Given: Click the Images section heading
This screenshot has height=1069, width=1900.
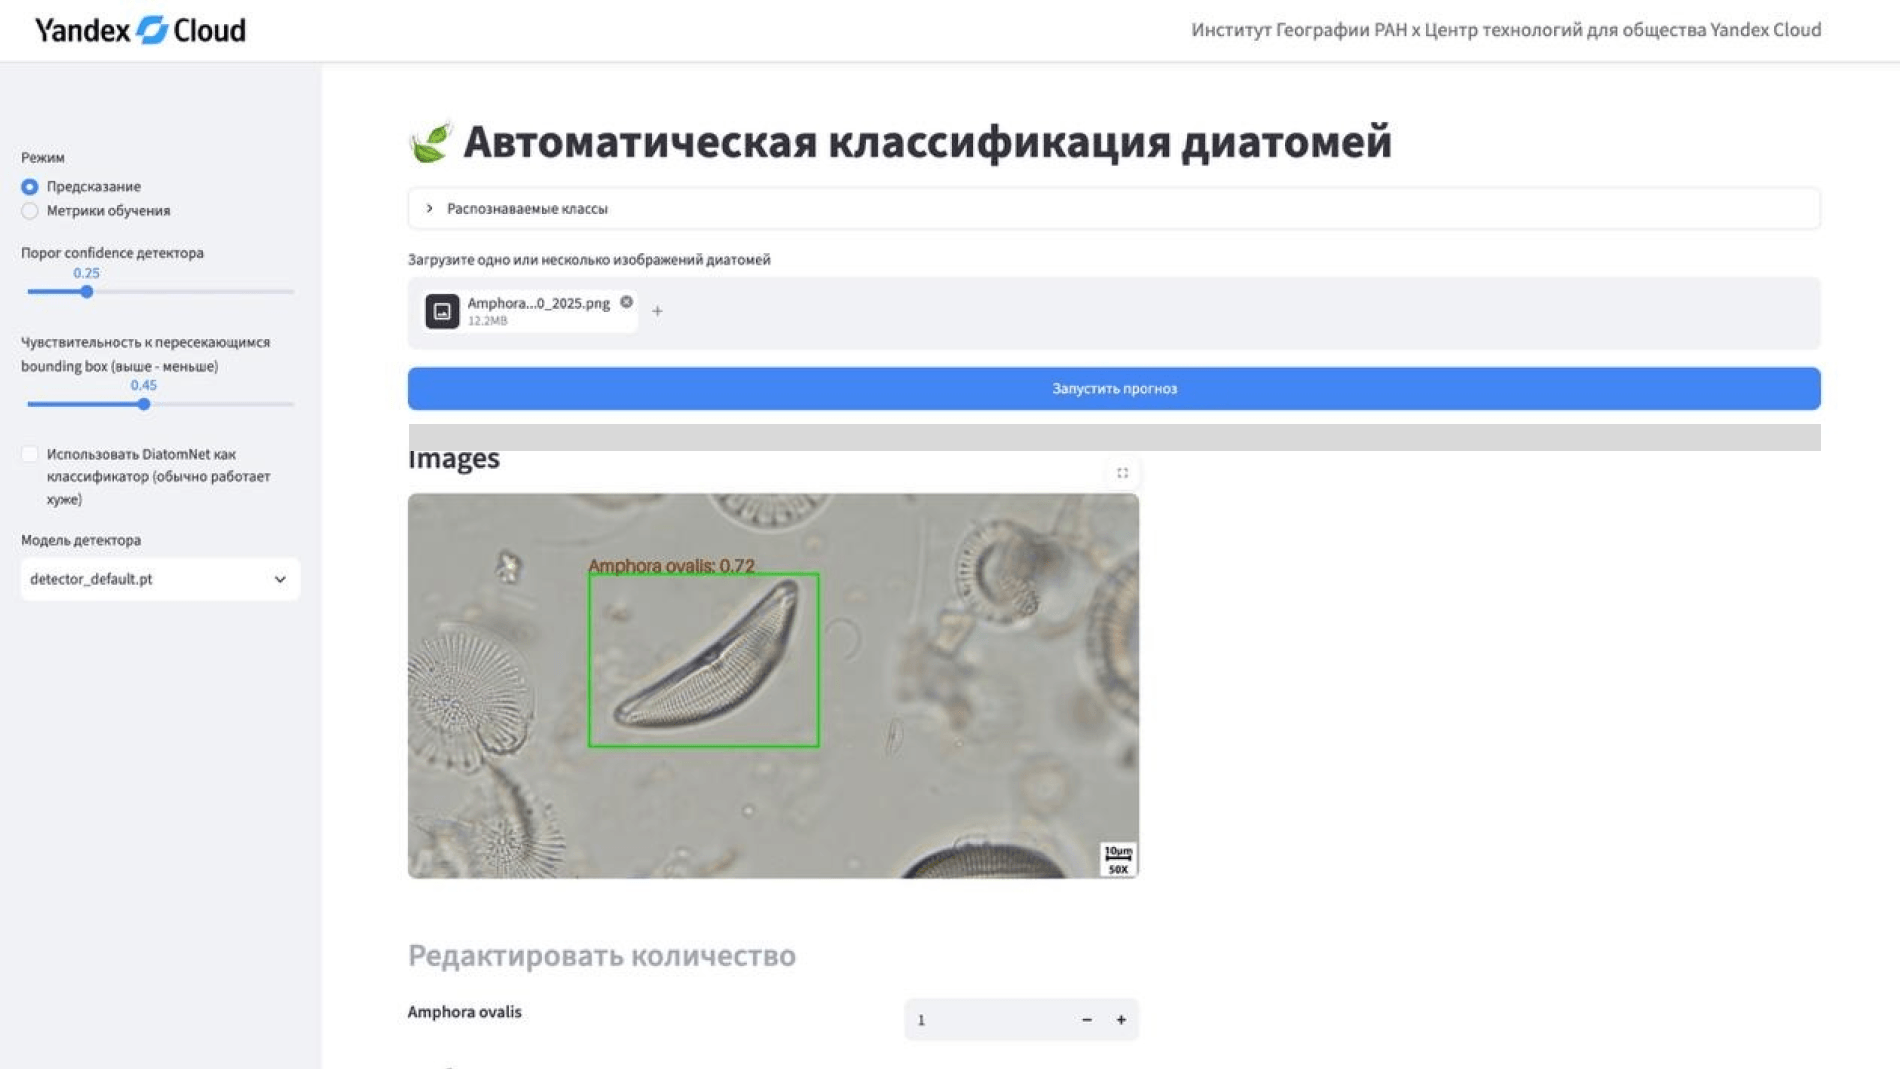Looking at the screenshot, I should (454, 459).
